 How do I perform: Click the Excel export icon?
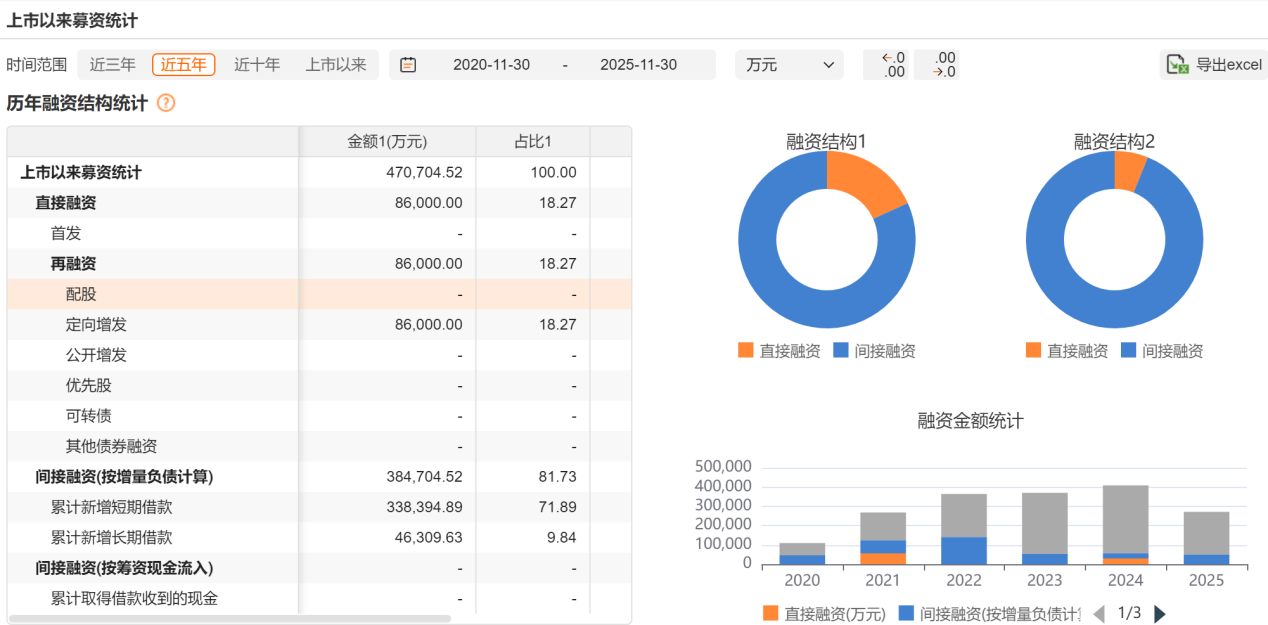1177,65
